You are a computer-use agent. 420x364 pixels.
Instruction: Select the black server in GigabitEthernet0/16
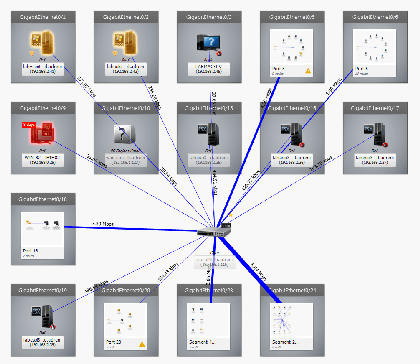292,134
